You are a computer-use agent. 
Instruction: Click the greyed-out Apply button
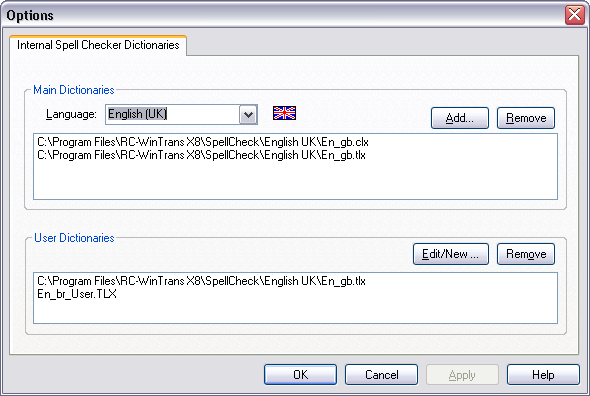click(462, 375)
